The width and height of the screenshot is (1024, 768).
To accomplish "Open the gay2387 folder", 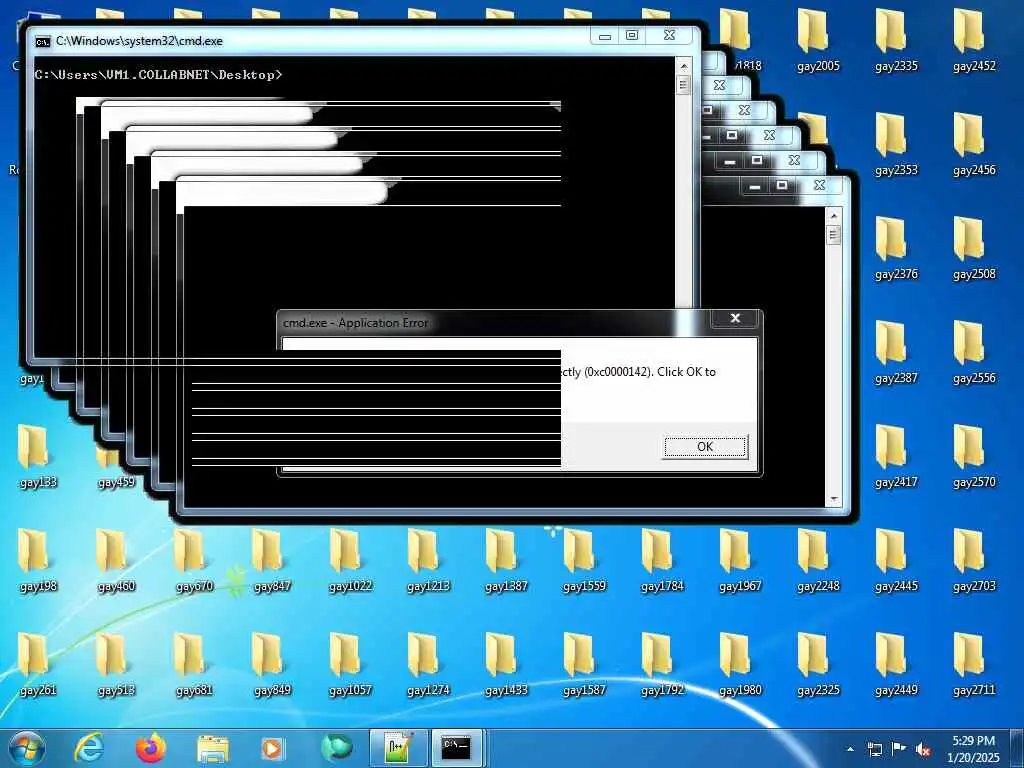I will (x=896, y=353).
